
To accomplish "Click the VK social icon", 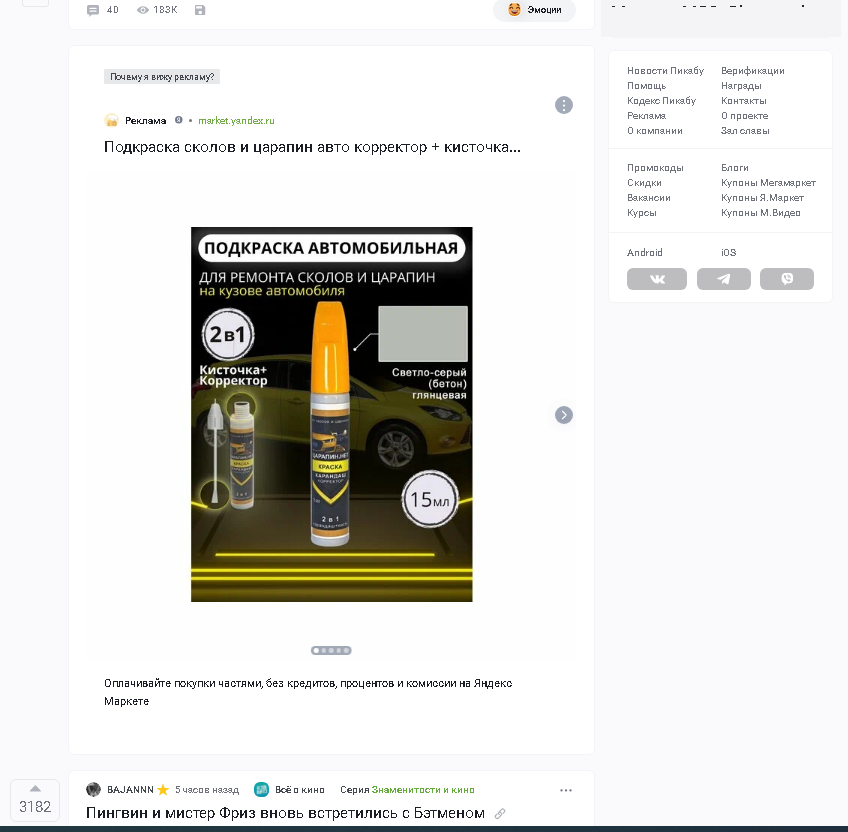I will coord(657,279).
